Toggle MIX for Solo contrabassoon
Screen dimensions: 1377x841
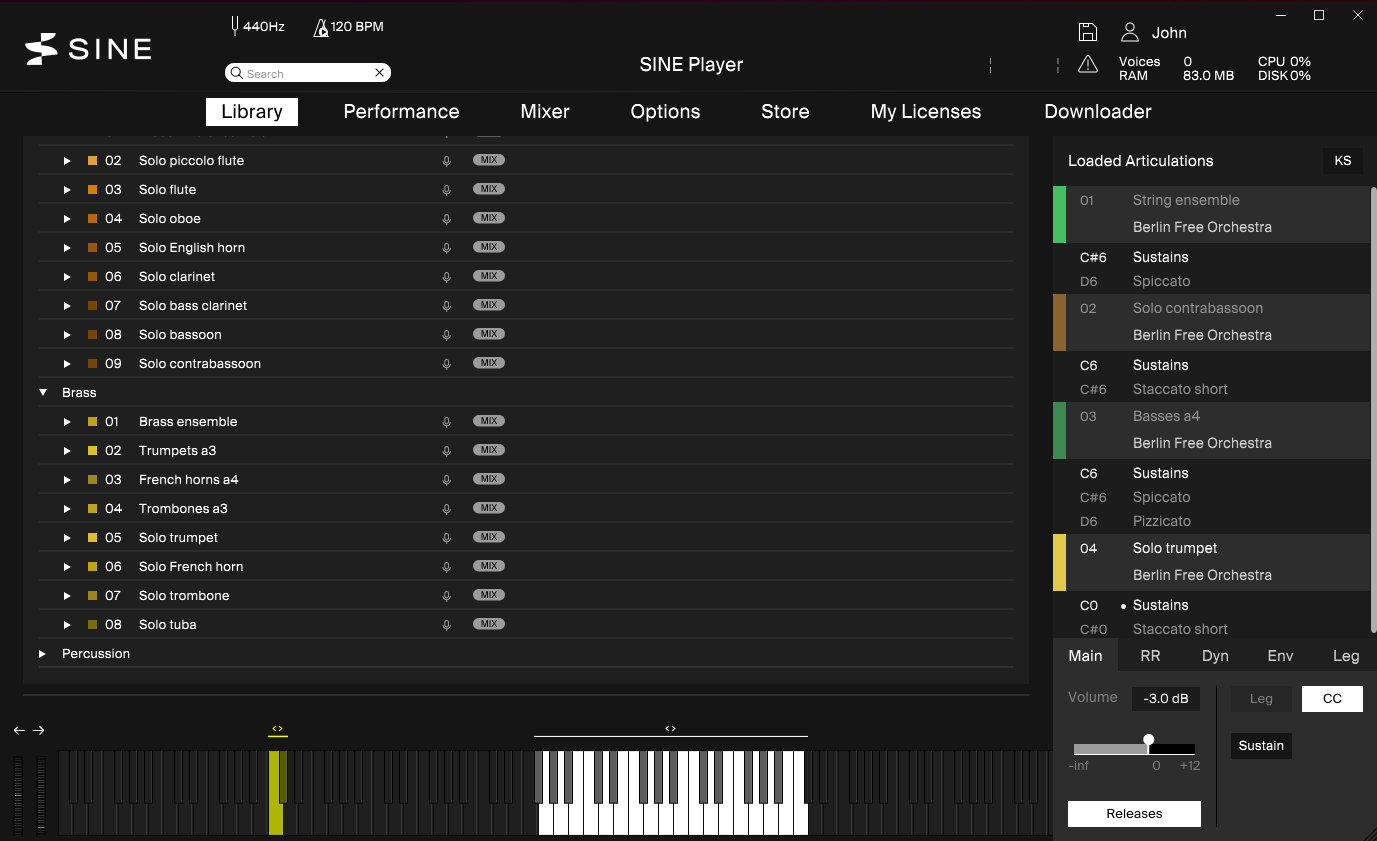(489, 363)
